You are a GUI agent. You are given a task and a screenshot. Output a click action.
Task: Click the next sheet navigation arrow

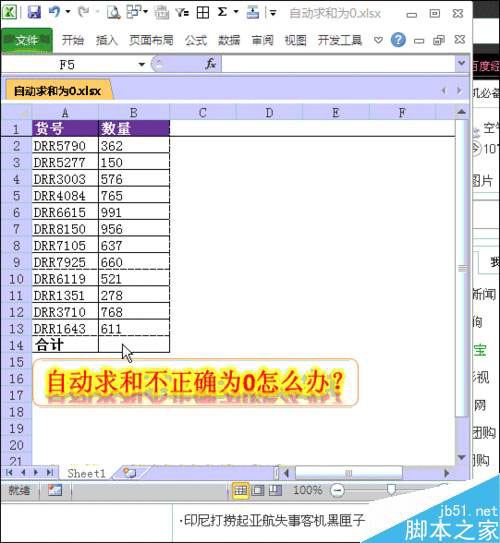[36, 472]
